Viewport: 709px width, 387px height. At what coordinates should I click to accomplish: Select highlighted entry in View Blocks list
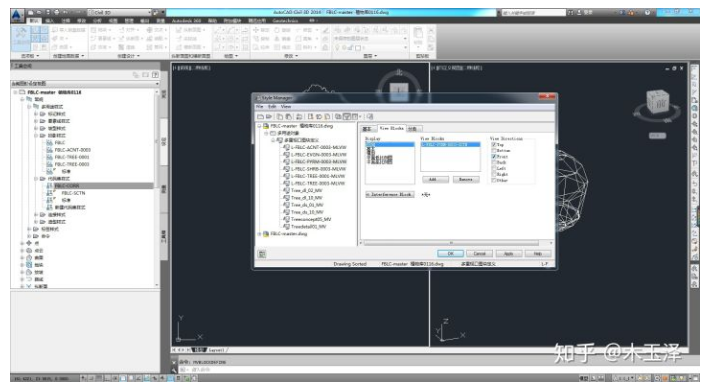(450, 145)
